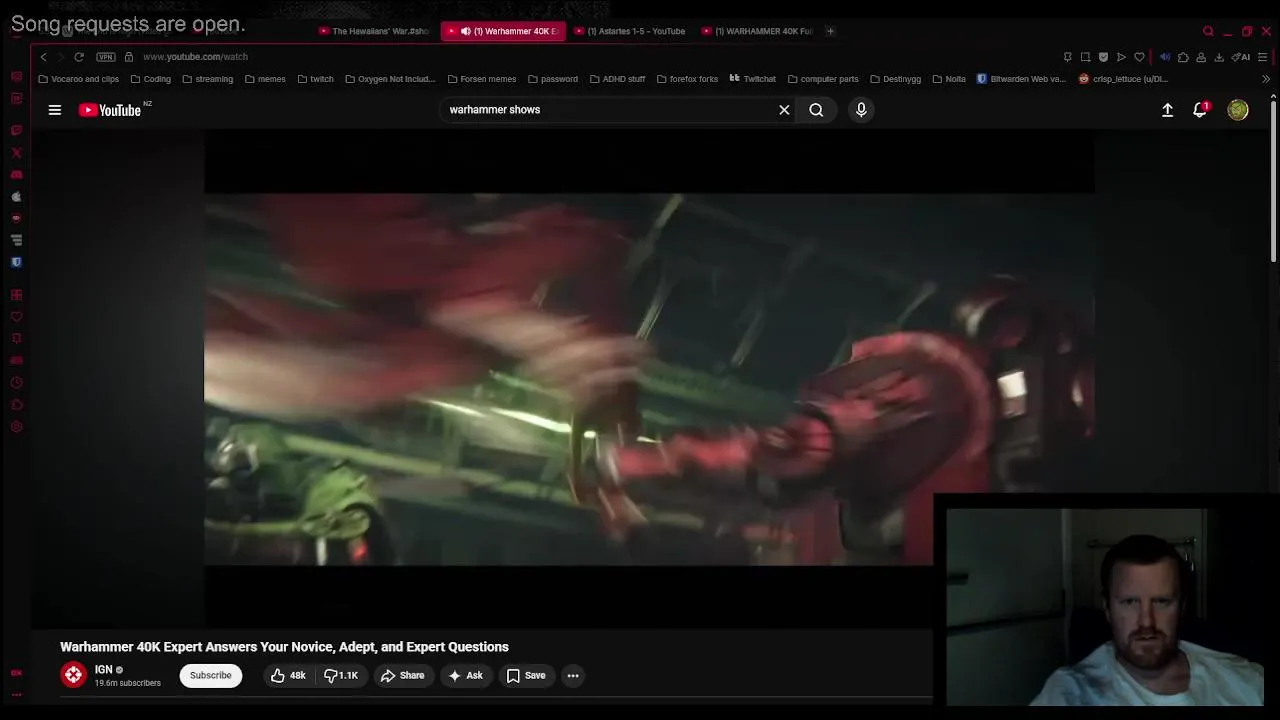
Task: Open the Discord icon in browser sidebar
Action: click(x=16, y=175)
